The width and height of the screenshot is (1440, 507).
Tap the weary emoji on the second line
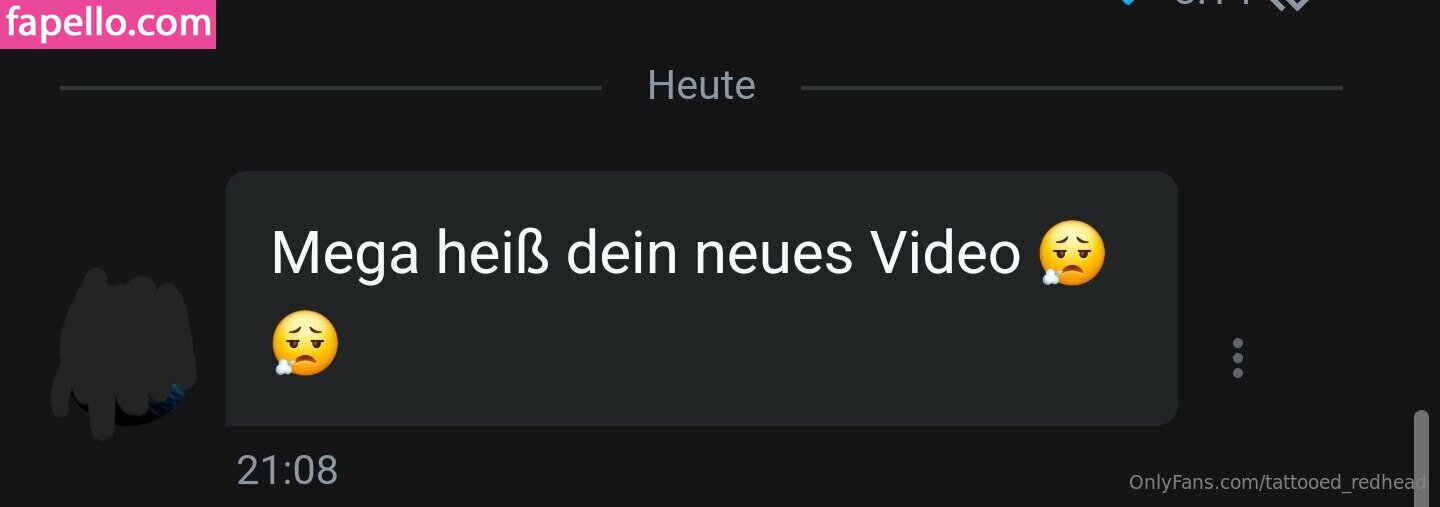305,343
